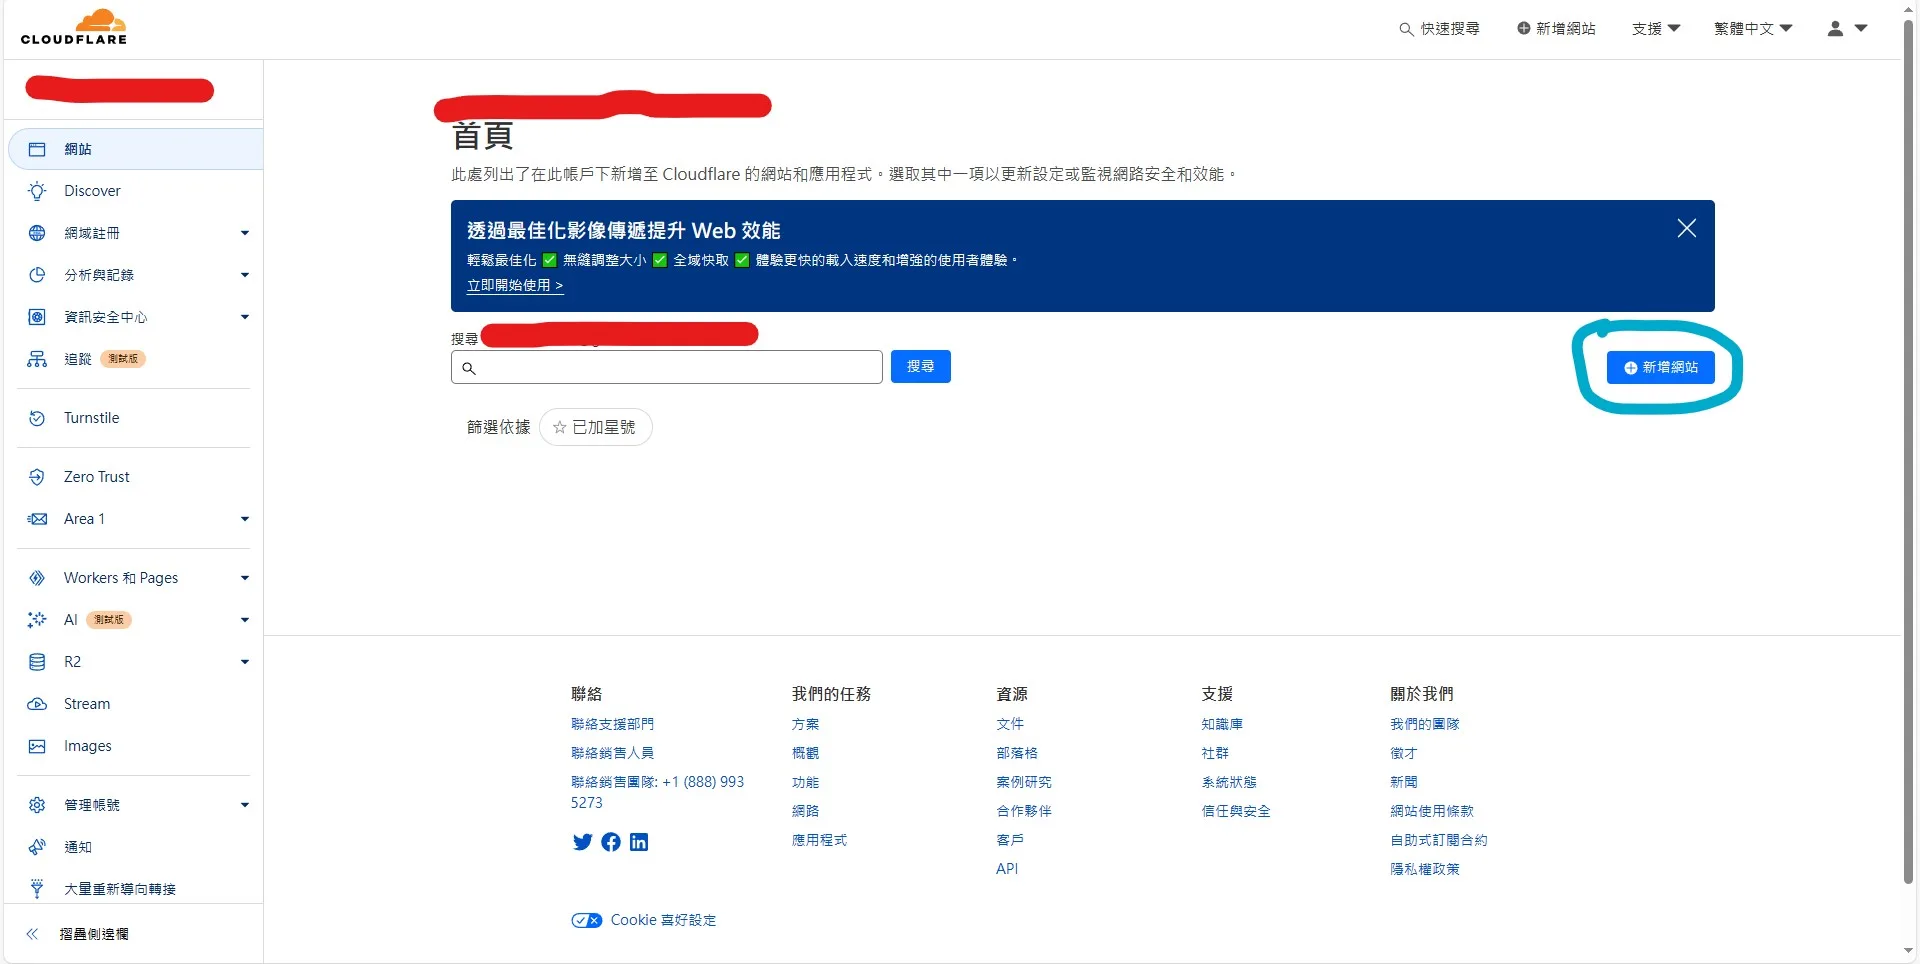This screenshot has height=964, width=1920.
Task: Expand the 網域註冊 submenu arrow
Action: tap(245, 233)
